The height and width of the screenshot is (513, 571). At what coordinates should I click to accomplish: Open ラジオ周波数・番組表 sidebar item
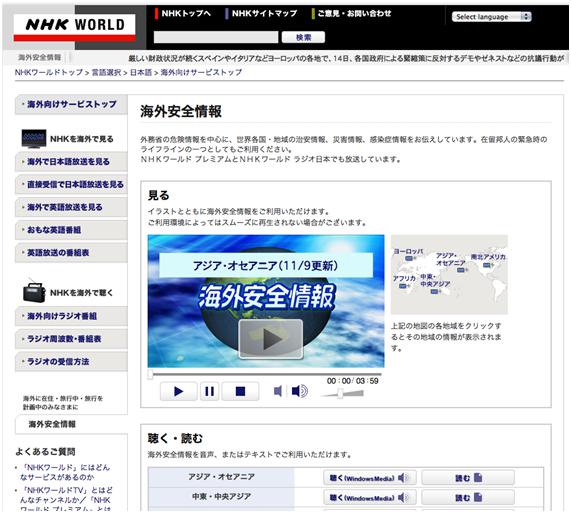(71, 339)
